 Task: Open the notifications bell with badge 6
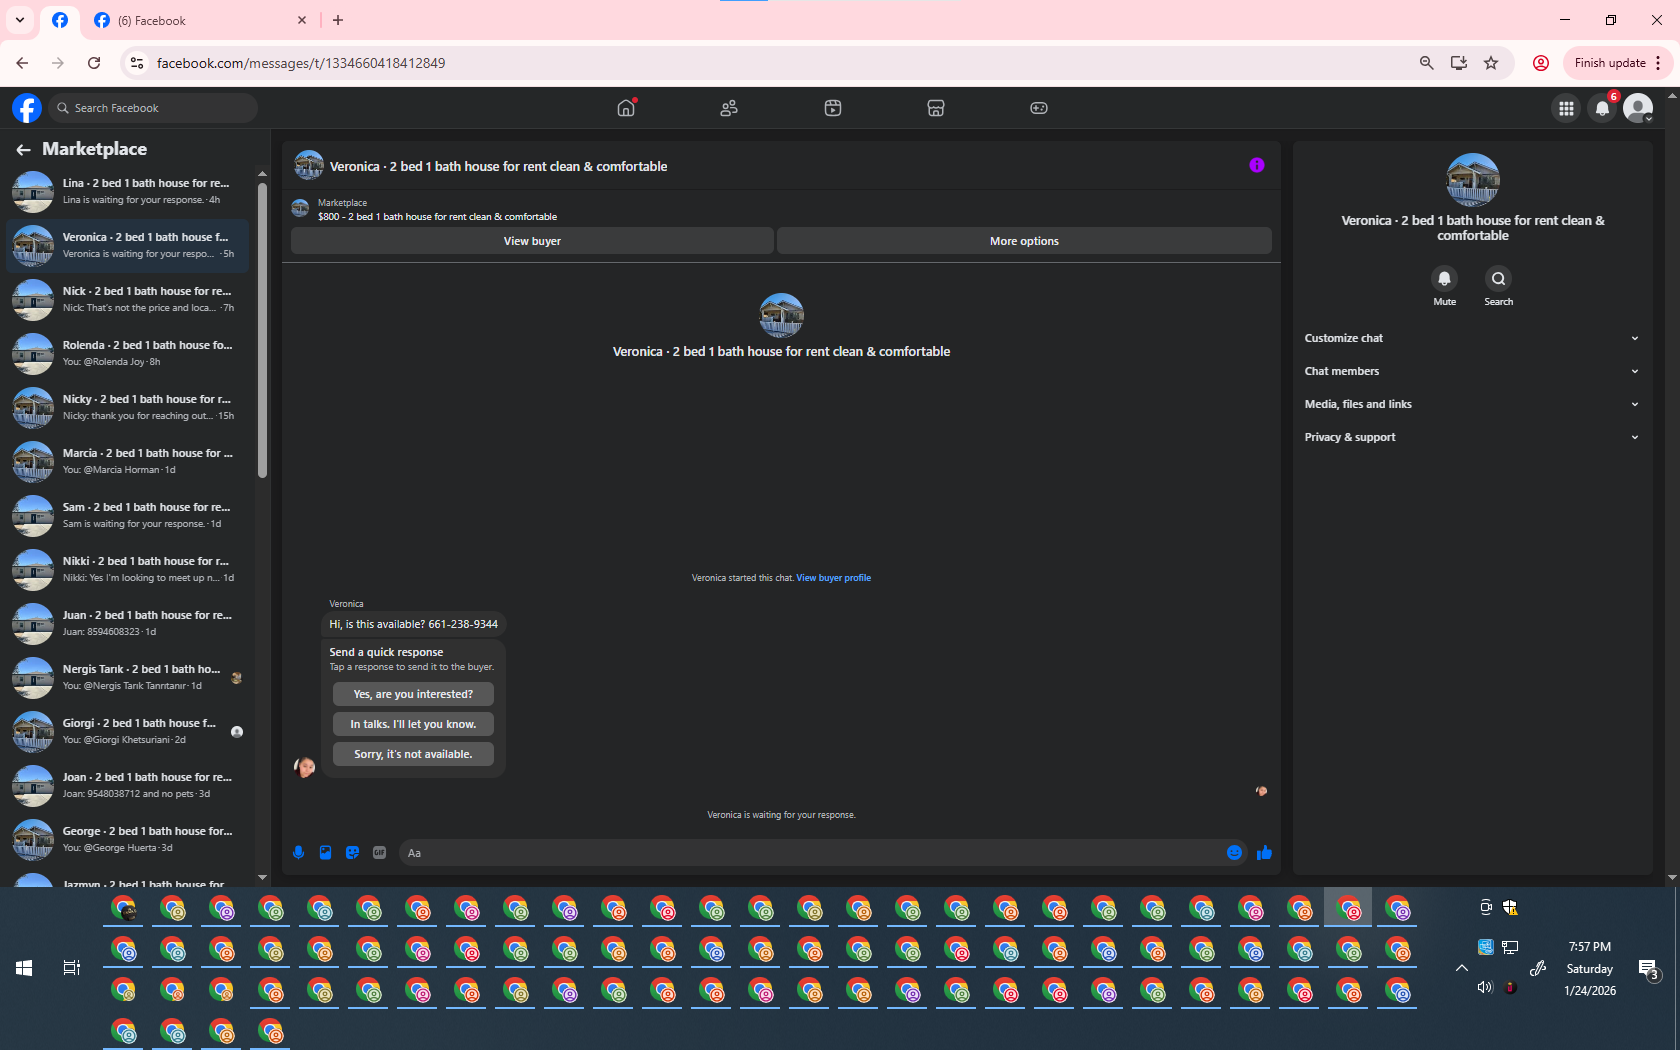(x=1602, y=108)
